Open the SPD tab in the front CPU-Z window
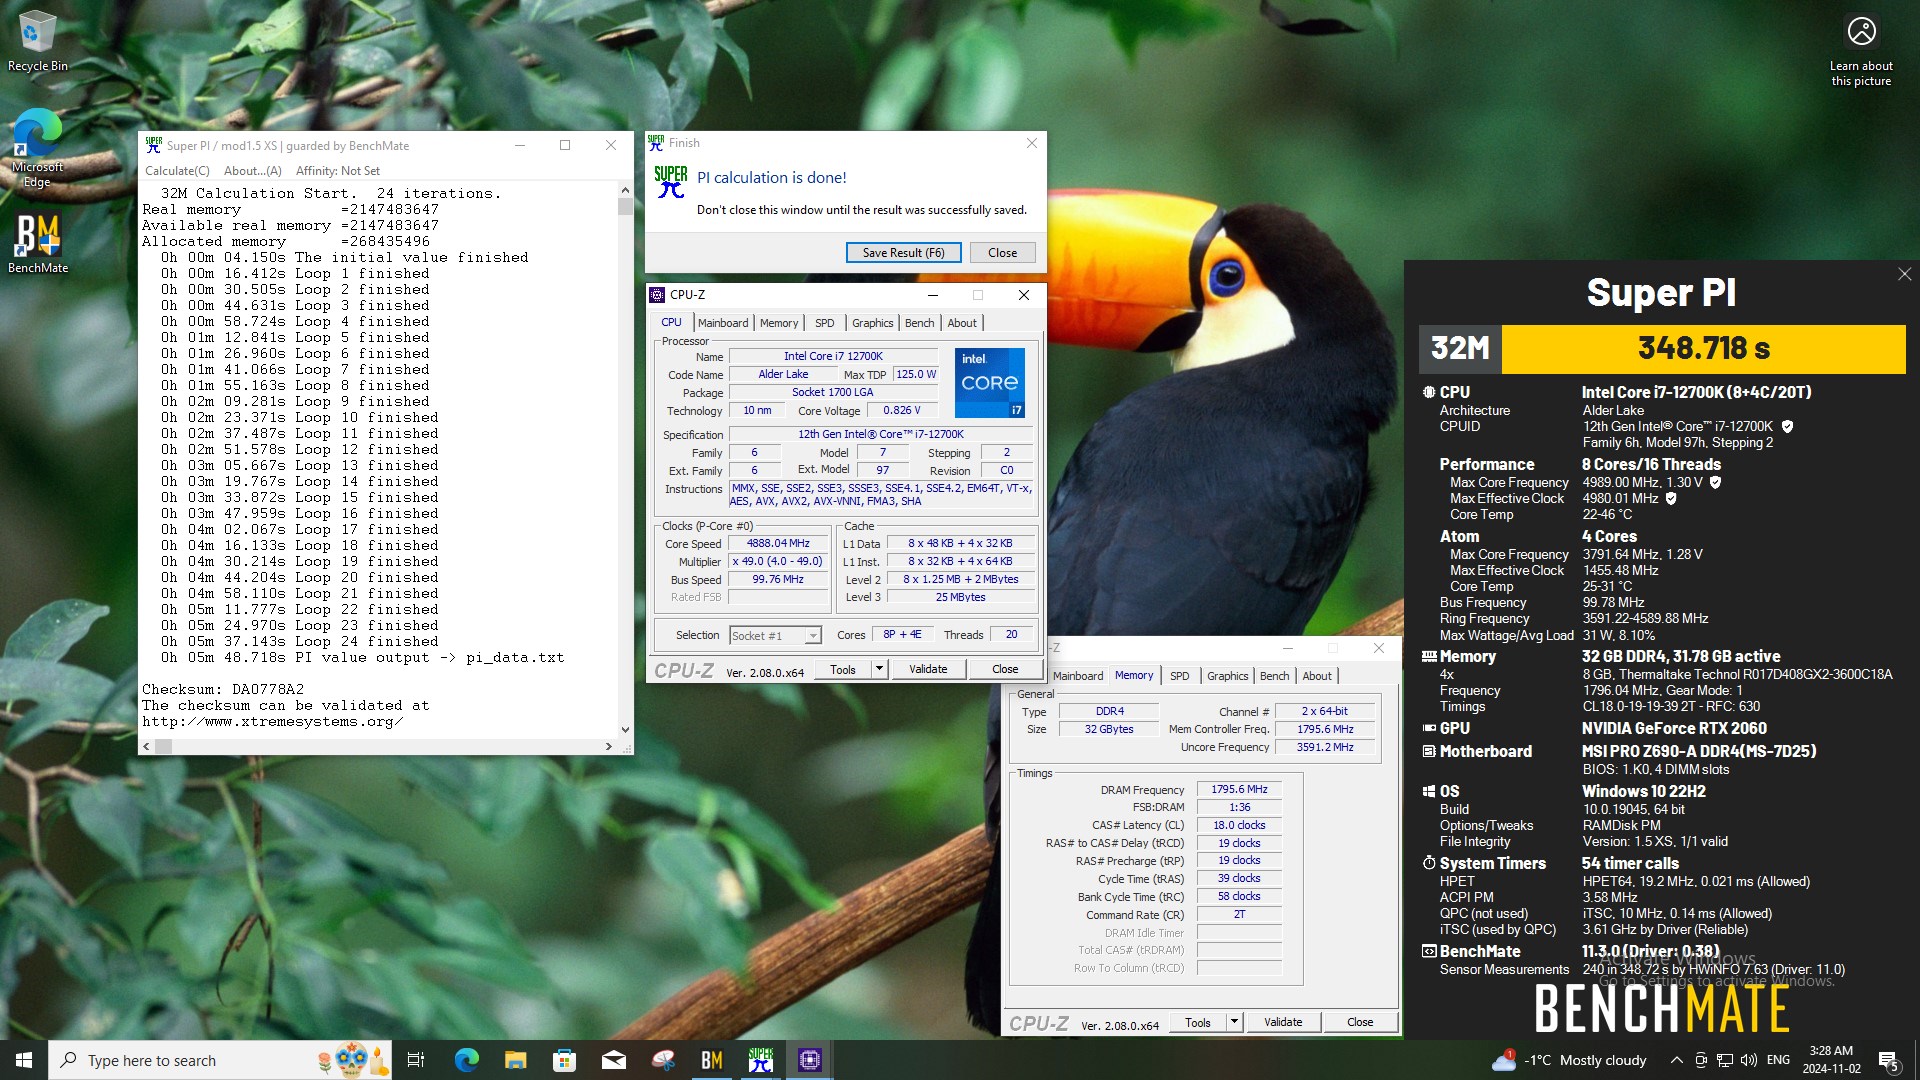The width and height of the screenshot is (1920, 1080). (824, 323)
